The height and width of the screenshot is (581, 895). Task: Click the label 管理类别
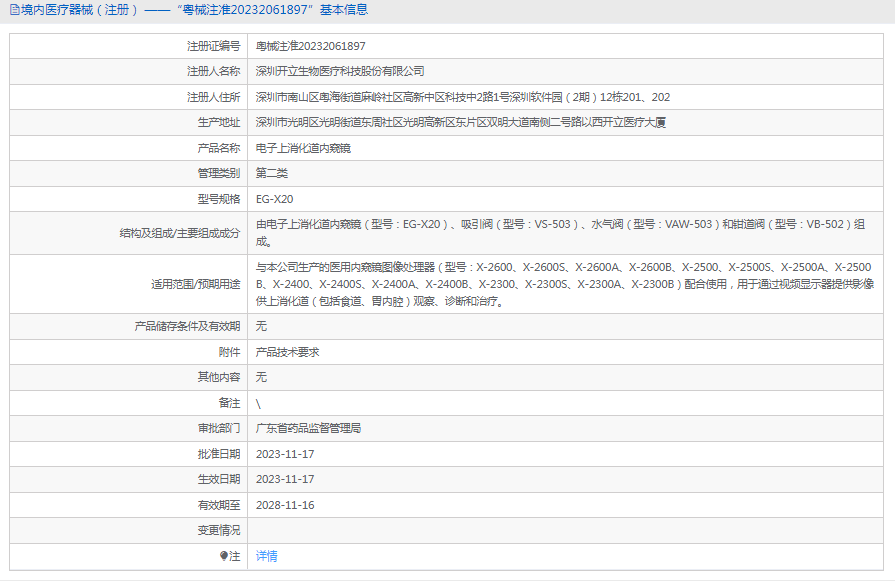click(219, 174)
